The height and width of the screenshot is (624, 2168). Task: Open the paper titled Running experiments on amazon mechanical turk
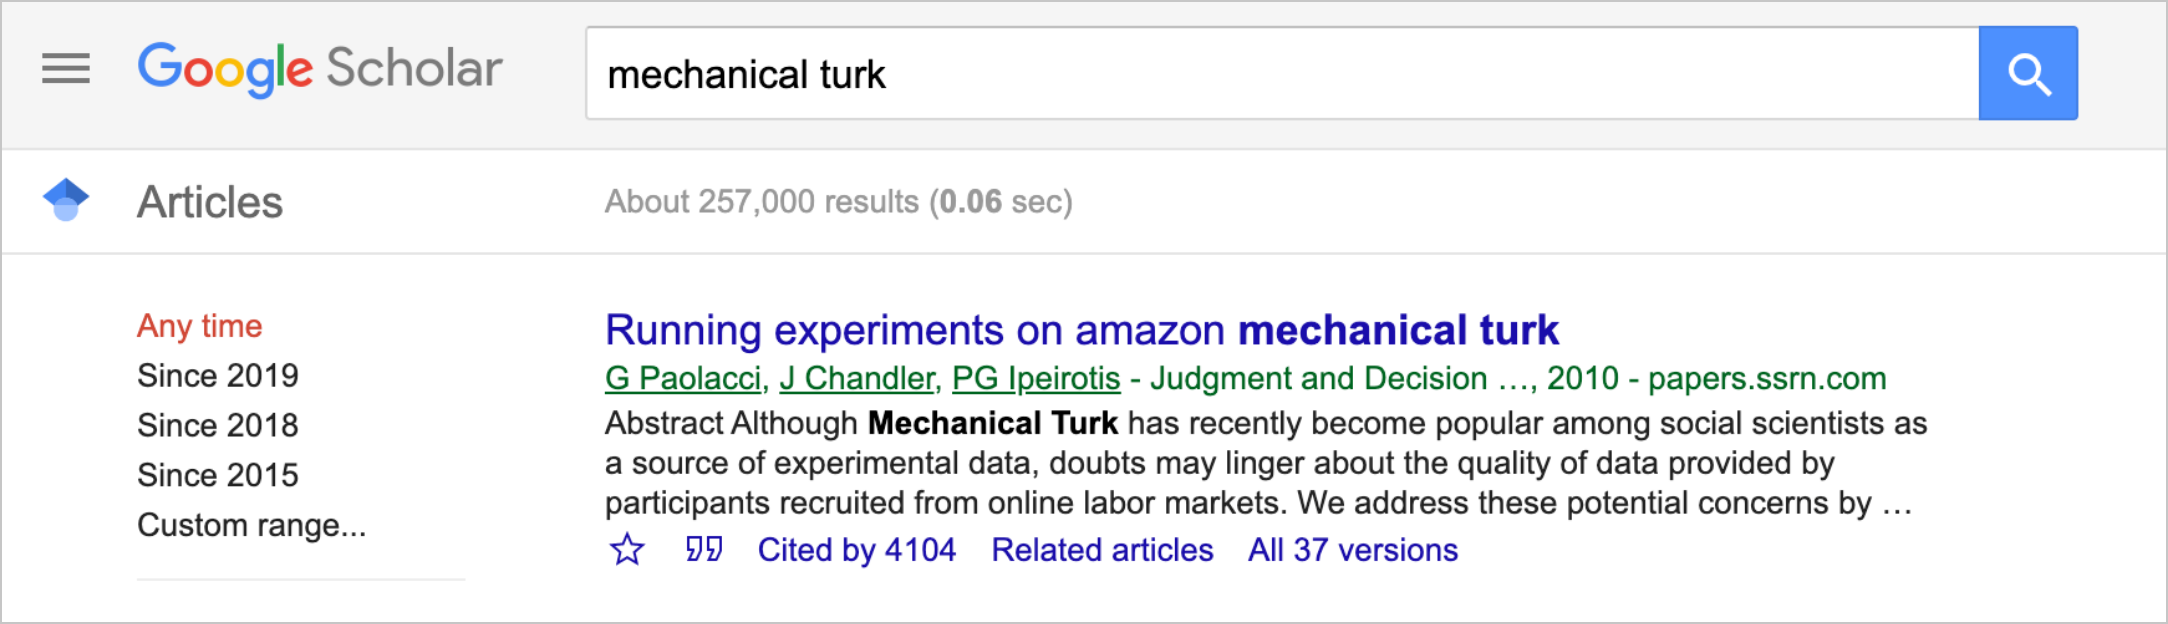[x=1083, y=330]
